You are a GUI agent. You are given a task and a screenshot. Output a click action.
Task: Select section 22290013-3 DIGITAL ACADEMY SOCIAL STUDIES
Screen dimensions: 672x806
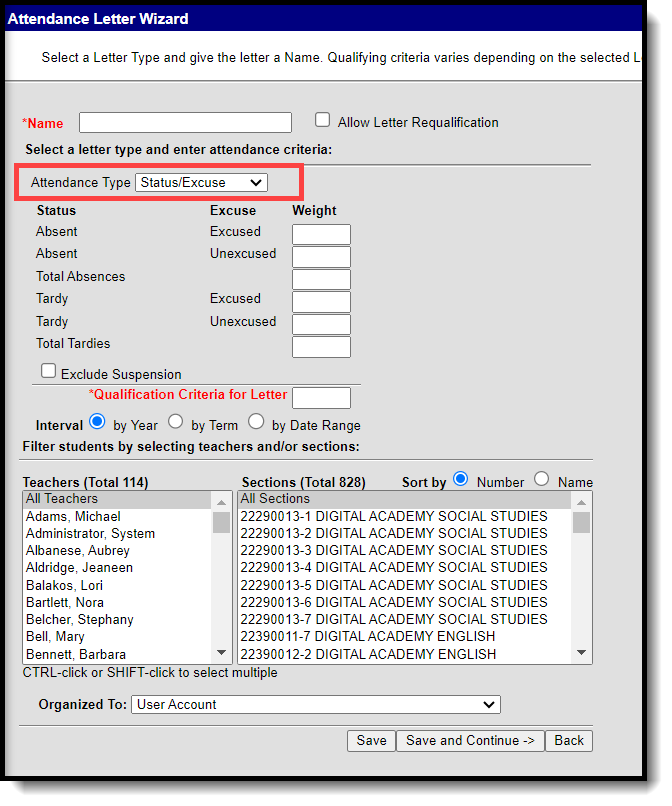[x=405, y=551]
